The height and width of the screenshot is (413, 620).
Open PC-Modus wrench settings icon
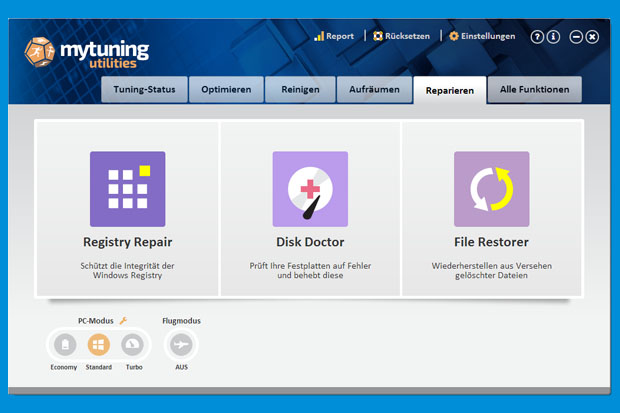123,320
